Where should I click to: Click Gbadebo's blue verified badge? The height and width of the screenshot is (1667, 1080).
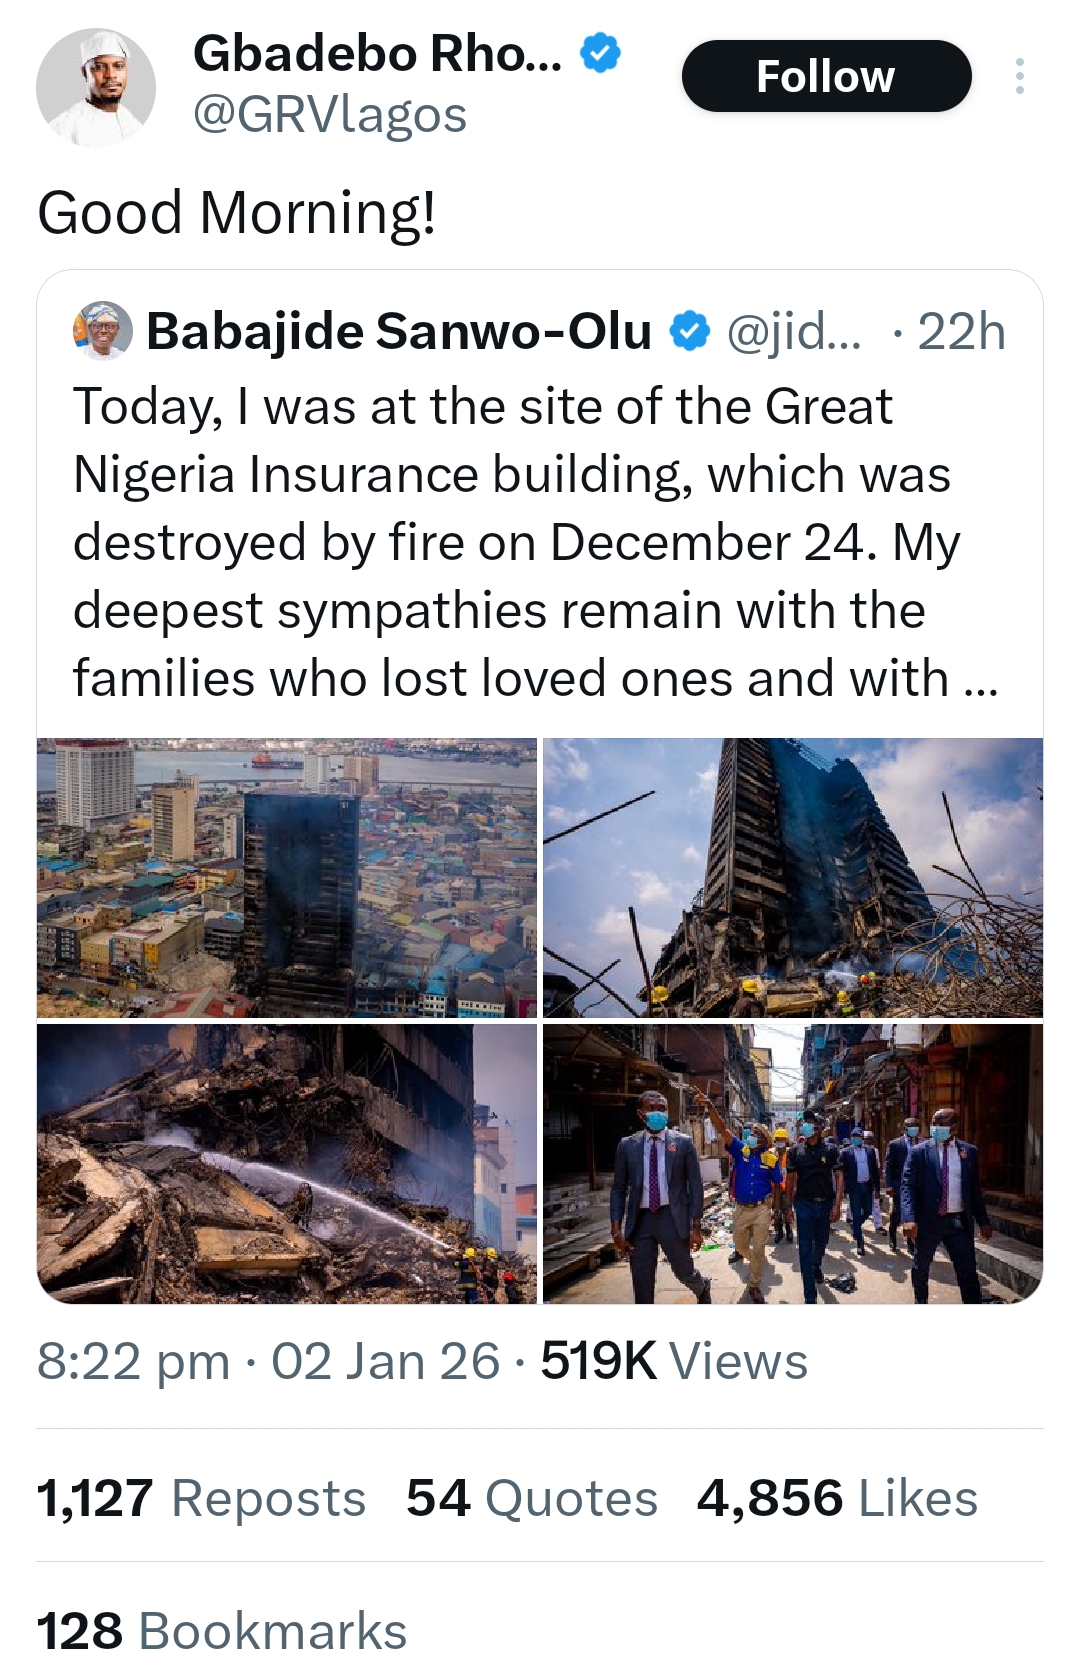click(x=601, y=53)
